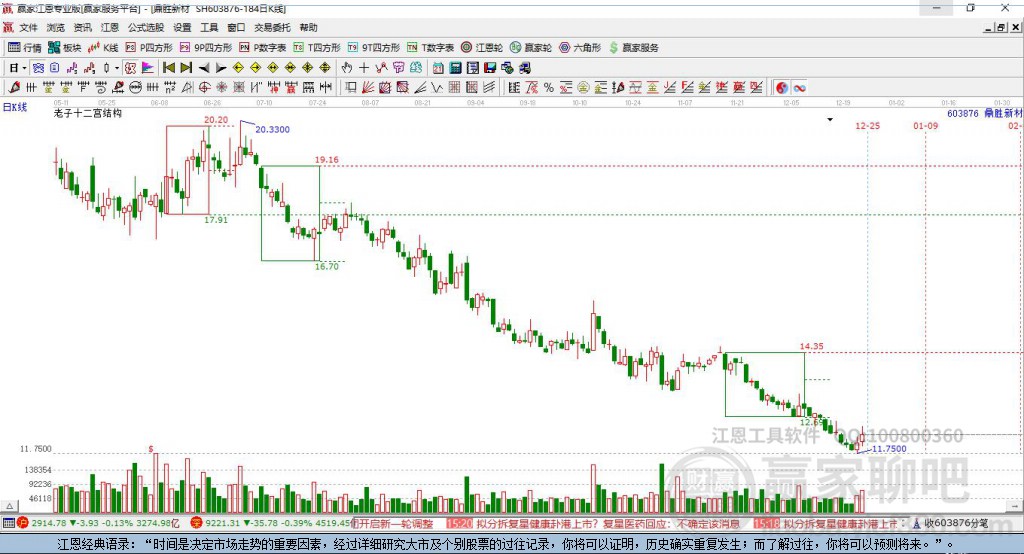Screen dimensions: 1024x554
Task: Expand the panel with bottom-left triangle button
Action: [x=9, y=506]
